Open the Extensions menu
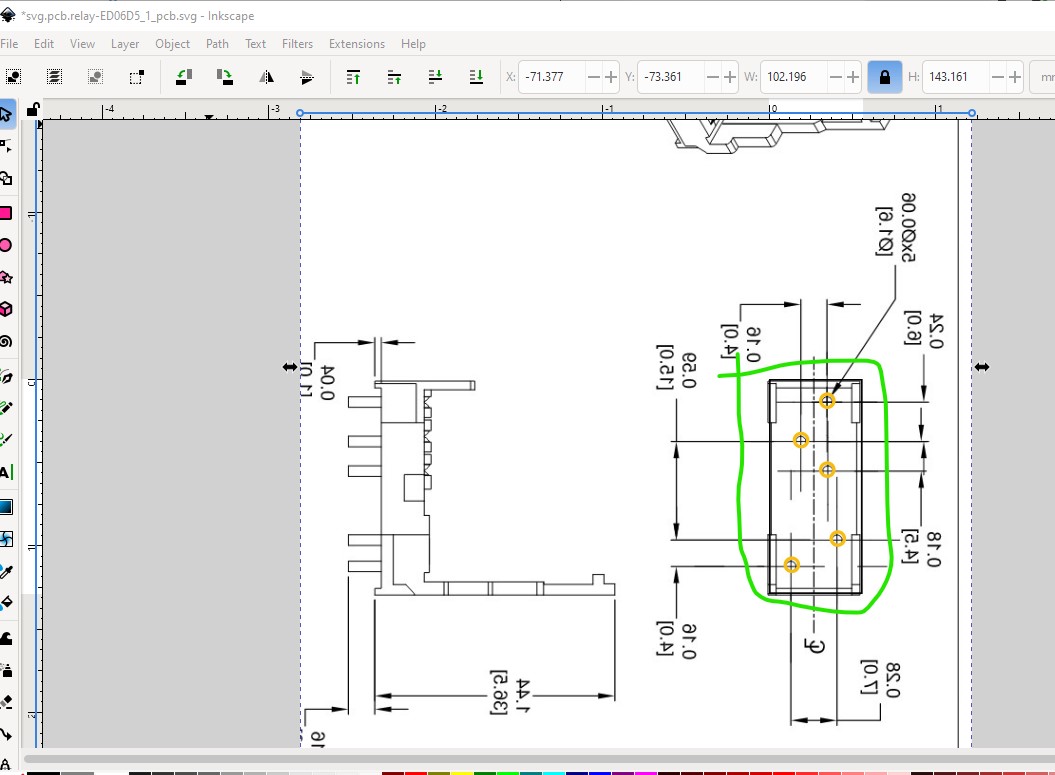Image resolution: width=1055 pixels, height=775 pixels. tap(356, 44)
